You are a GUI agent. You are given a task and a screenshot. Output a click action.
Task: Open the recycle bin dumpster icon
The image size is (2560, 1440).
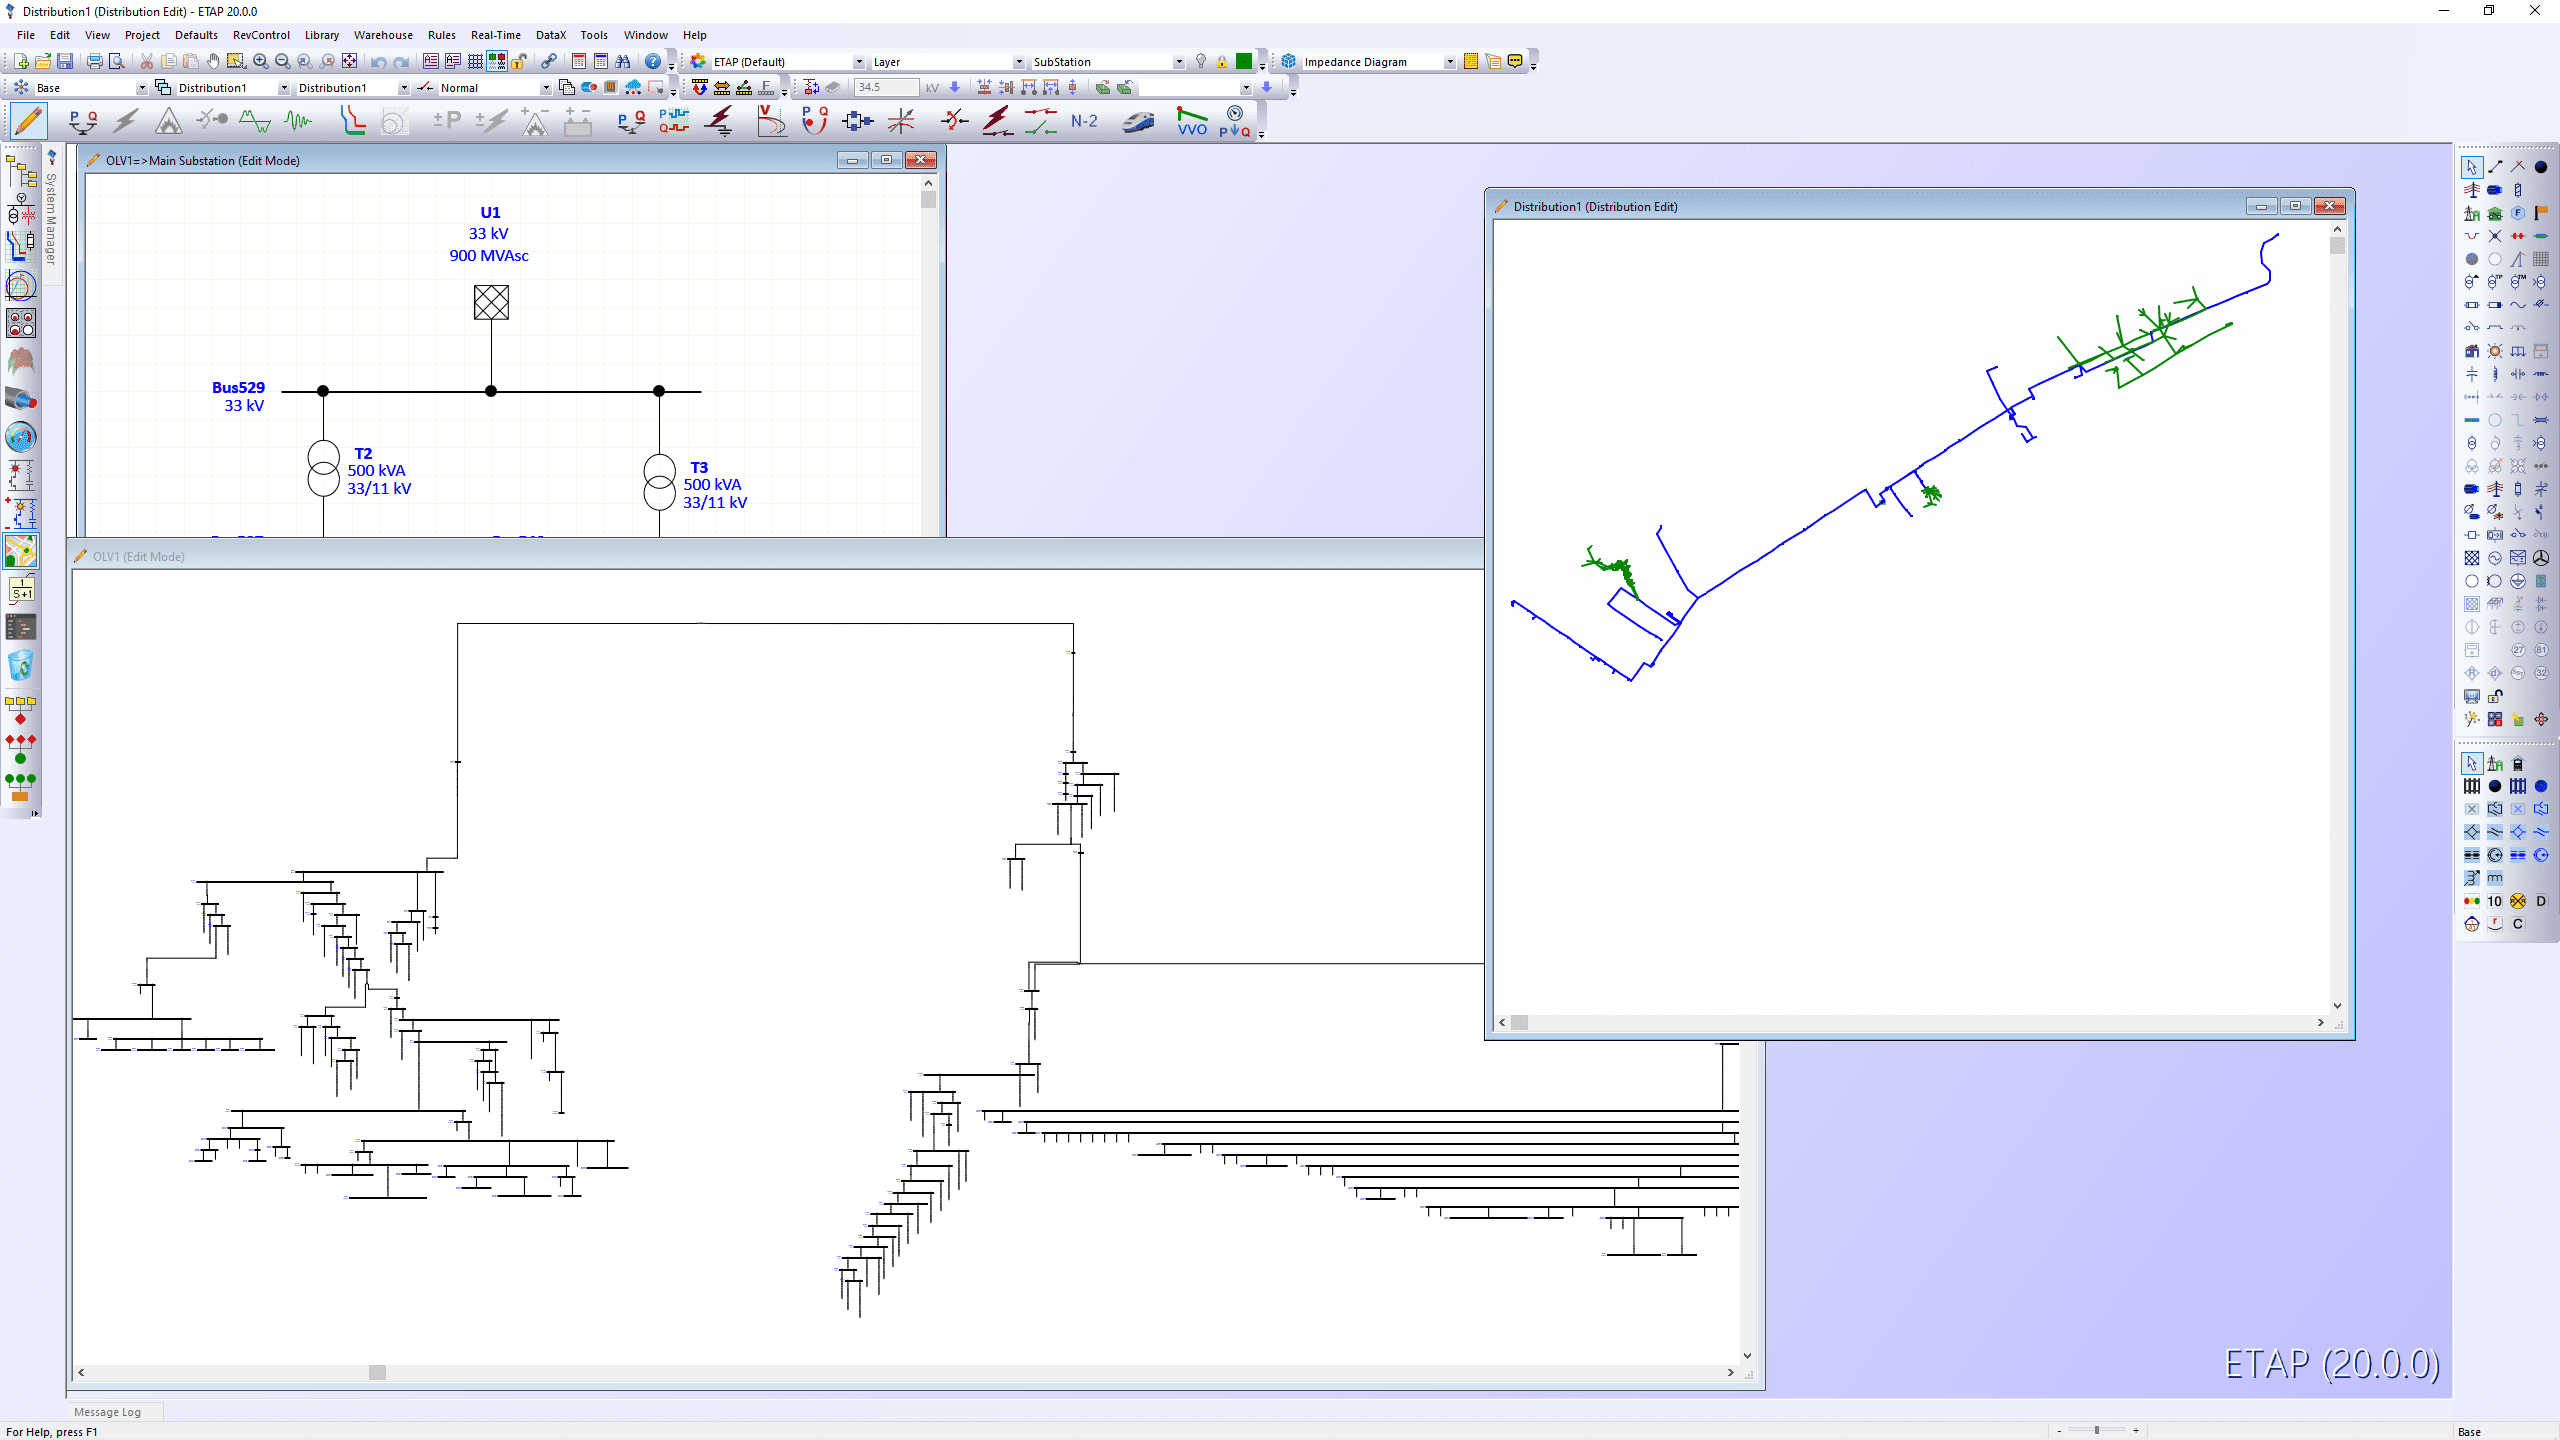(20, 665)
